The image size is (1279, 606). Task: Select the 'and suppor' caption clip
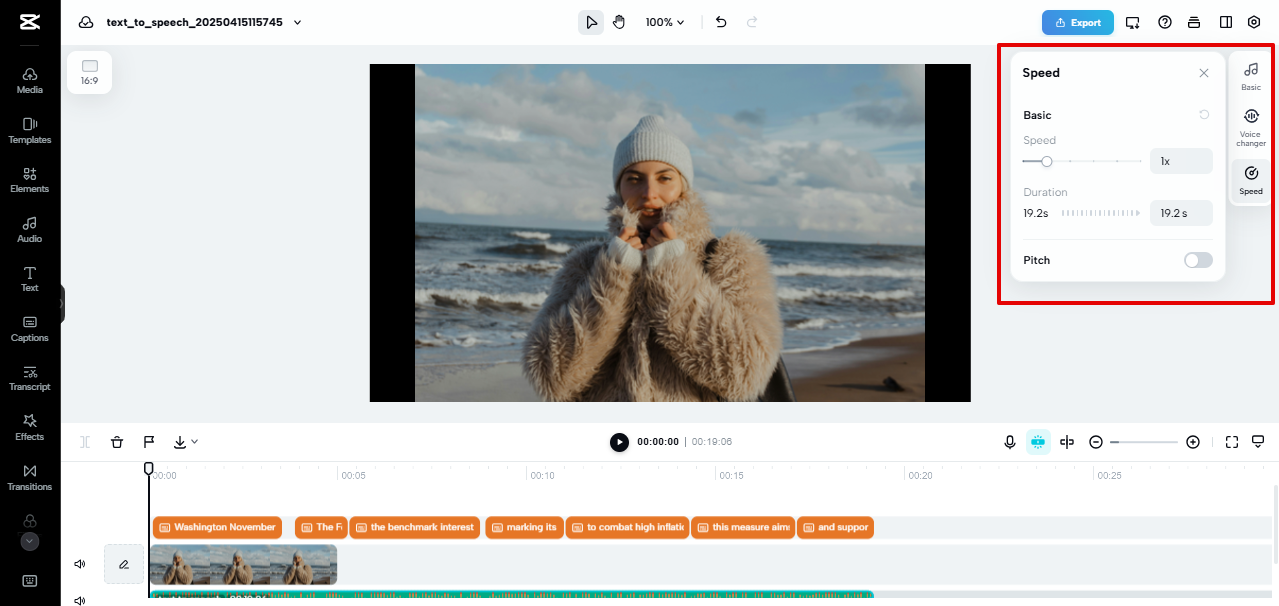(x=835, y=527)
